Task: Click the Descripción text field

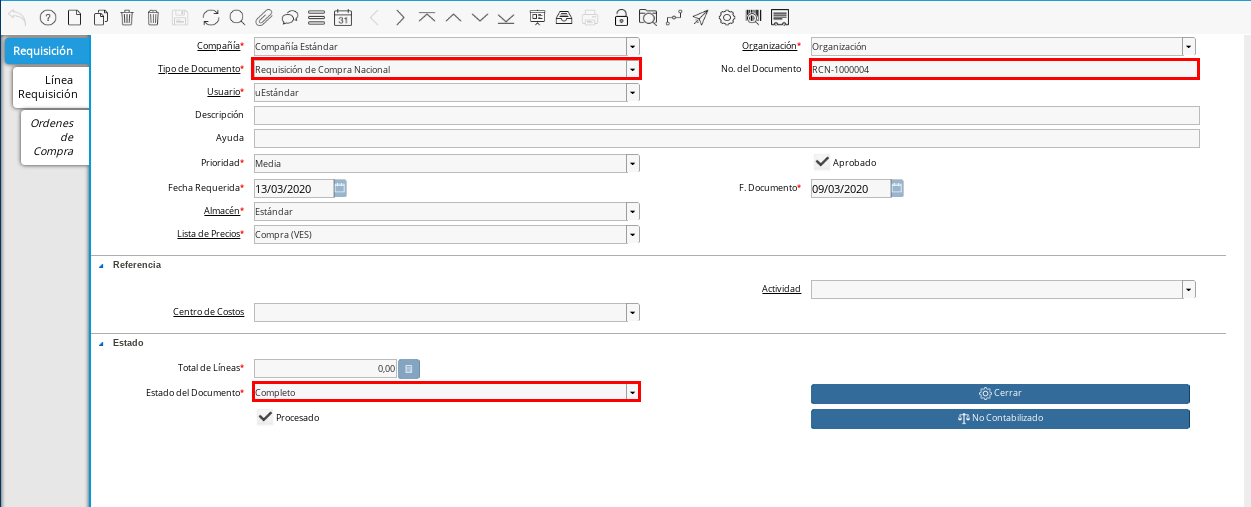Action: (x=727, y=115)
